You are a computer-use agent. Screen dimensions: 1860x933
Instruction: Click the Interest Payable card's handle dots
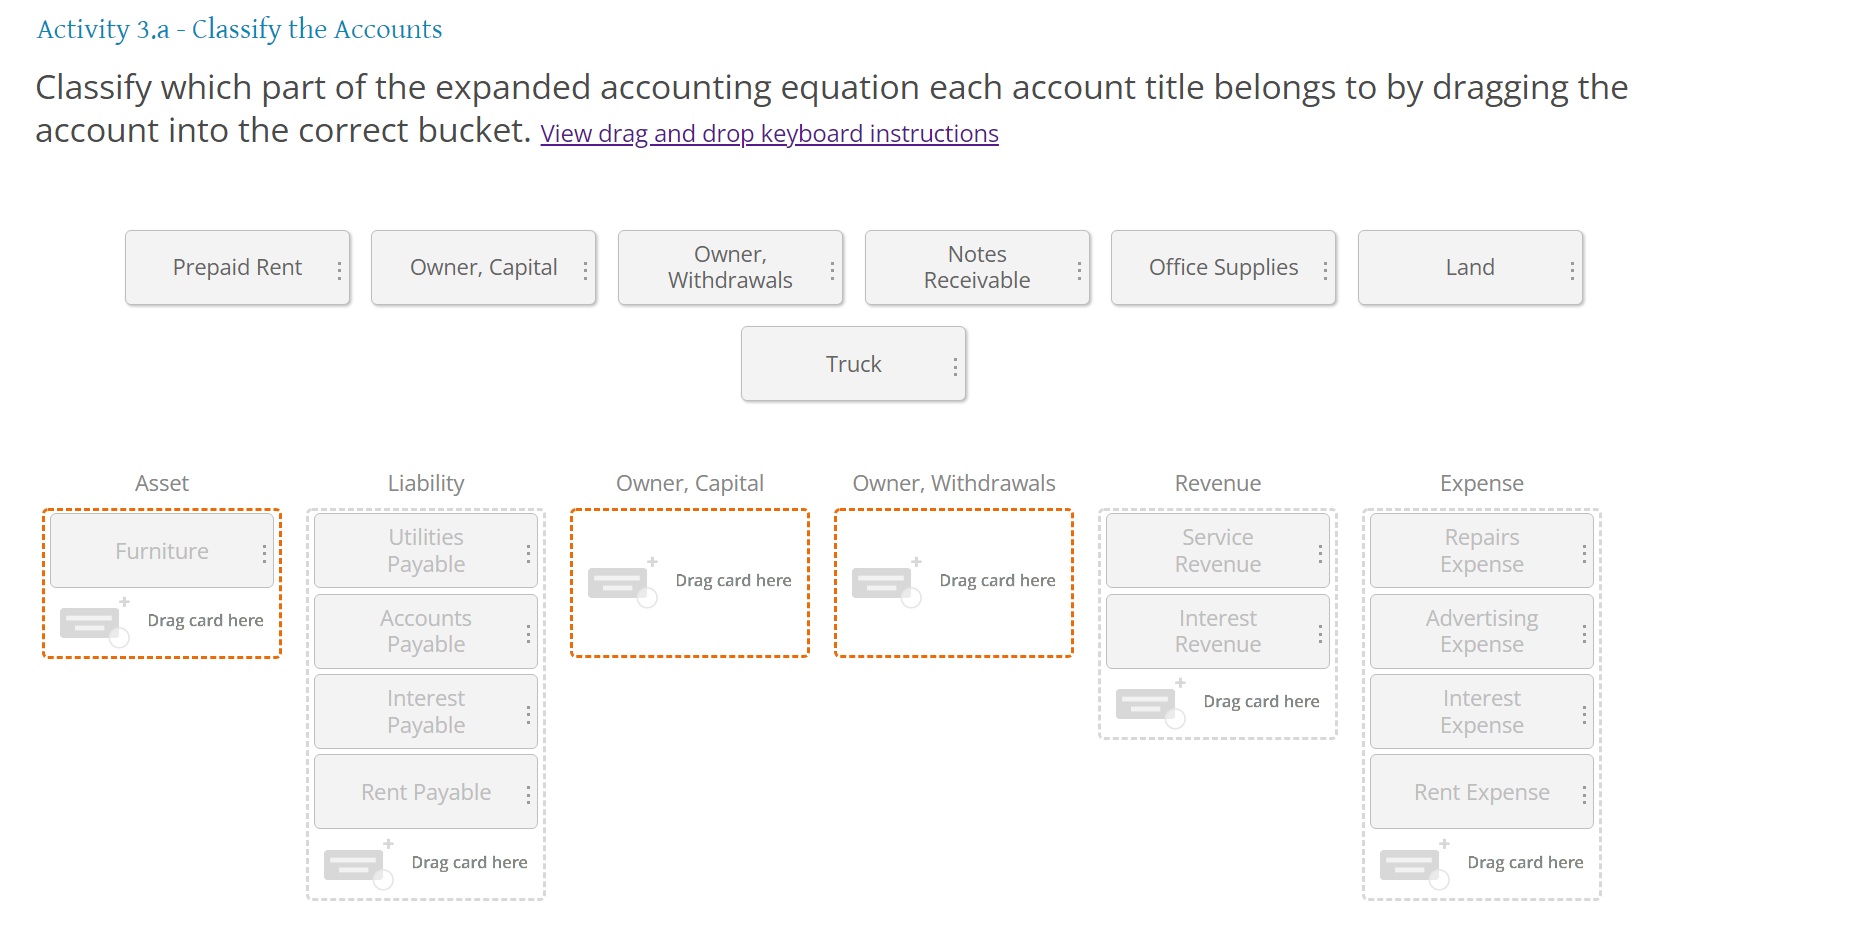(x=528, y=714)
